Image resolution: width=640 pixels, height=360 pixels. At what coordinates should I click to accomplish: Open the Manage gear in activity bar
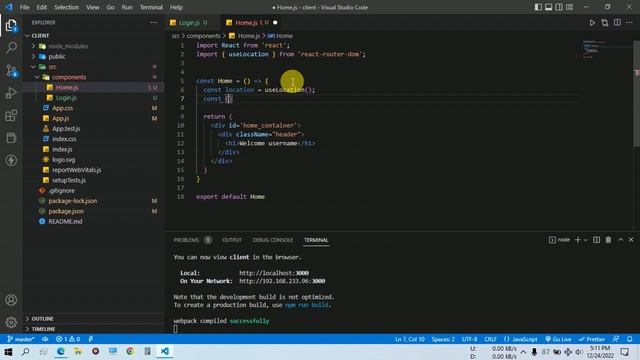(11, 322)
